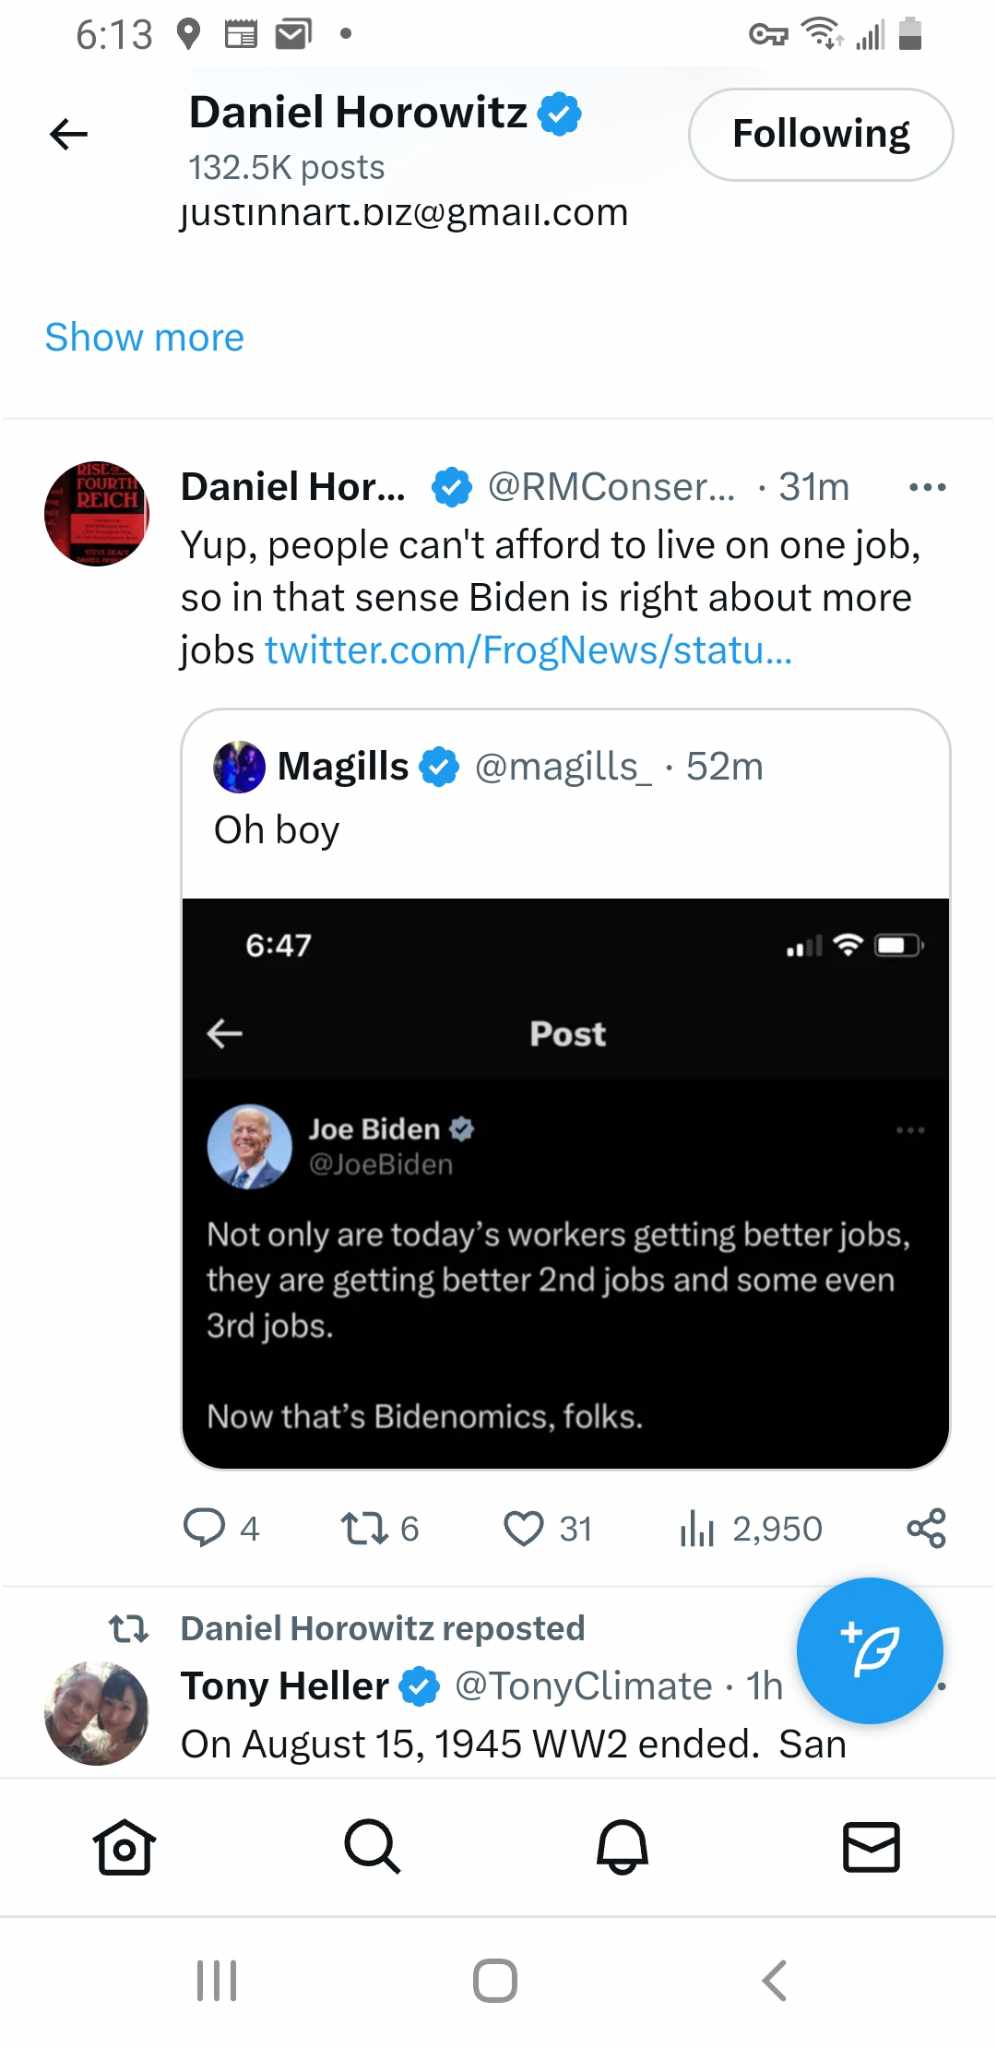Go to the Home tab
The image size is (996, 2048).
124,1846
